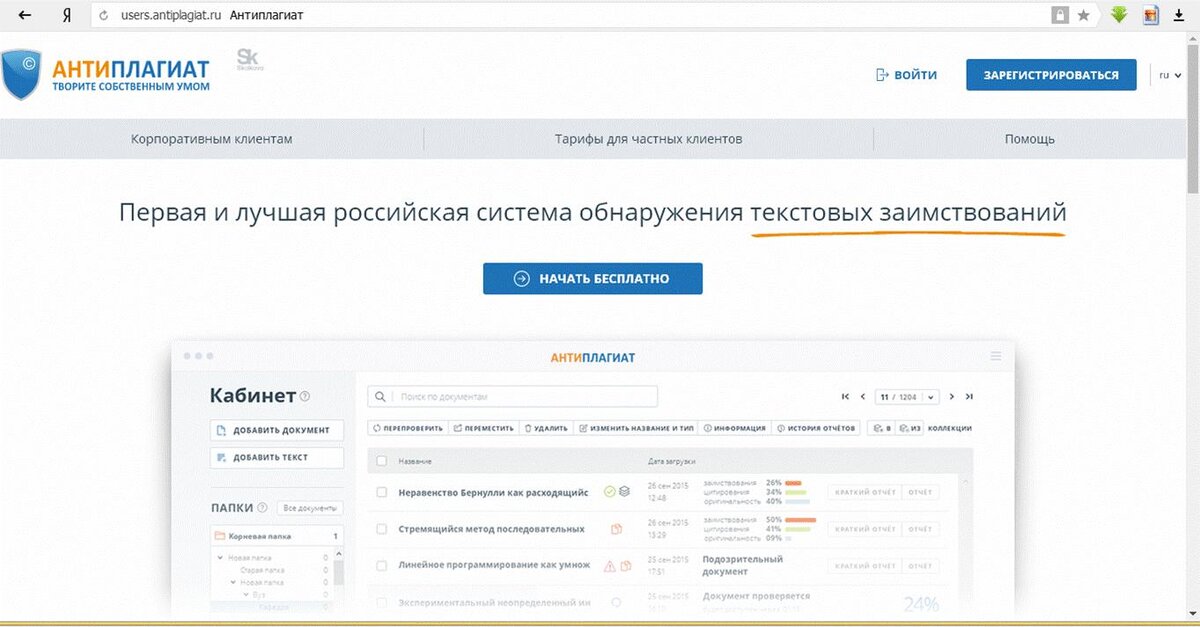The height and width of the screenshot is (627, 1200).
Task: Open Корпоративным клиентам menu
Action: click(x=212, y=139)
